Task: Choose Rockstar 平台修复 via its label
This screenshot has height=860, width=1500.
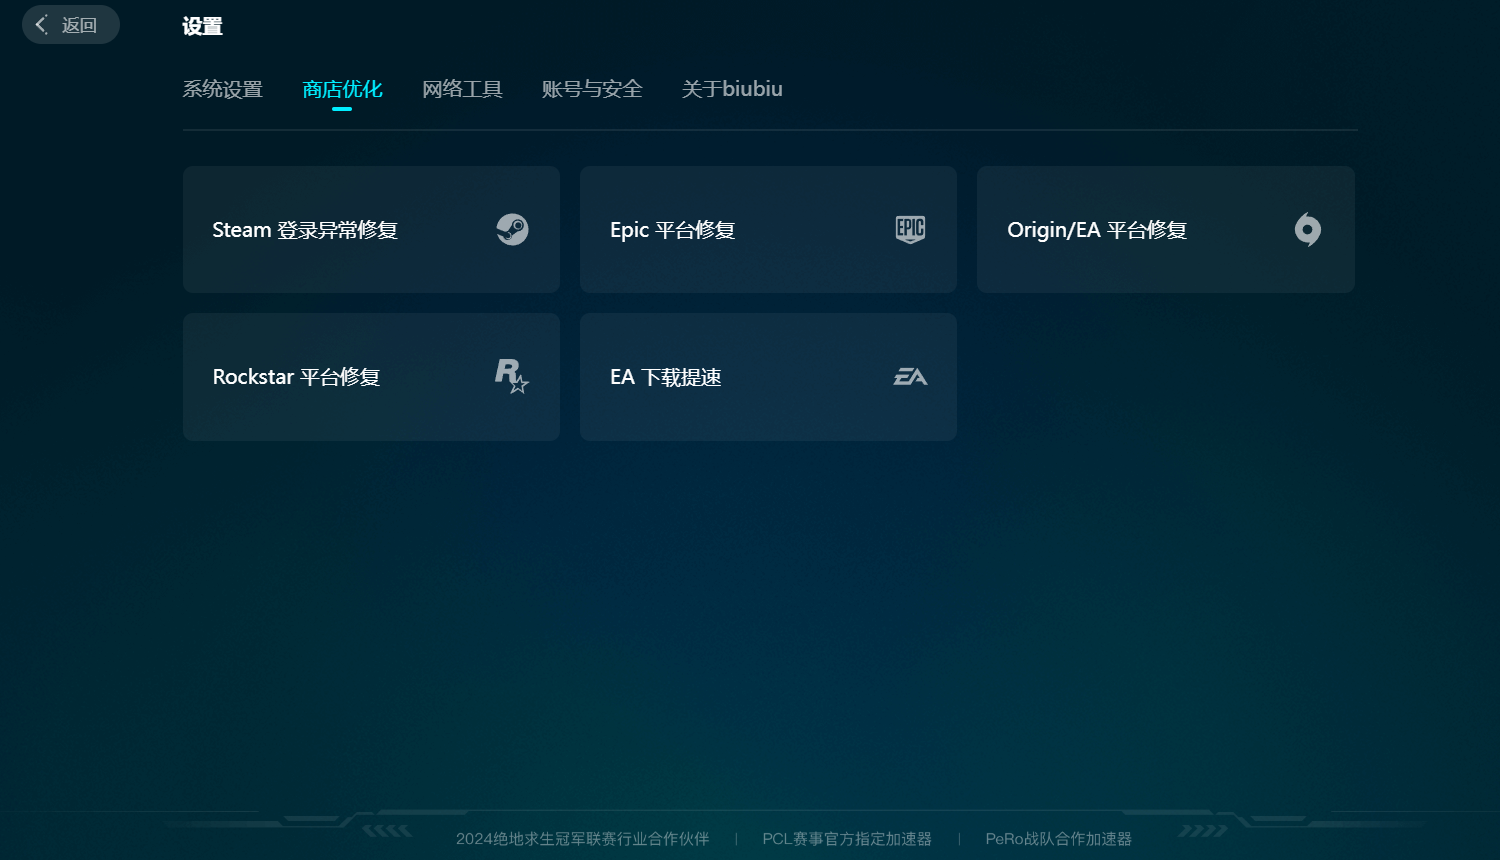Action: [296, 377]
